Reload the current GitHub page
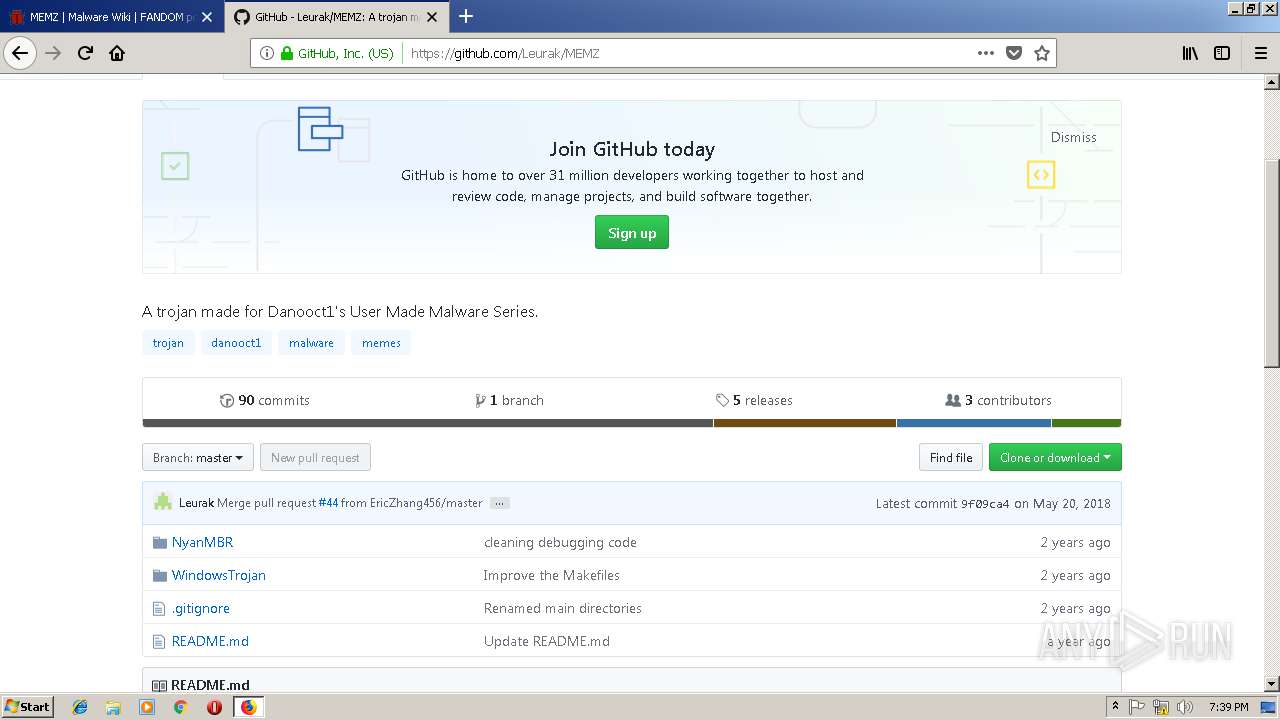This screenshot has height=720, width=1280. (x=86, y=53)
